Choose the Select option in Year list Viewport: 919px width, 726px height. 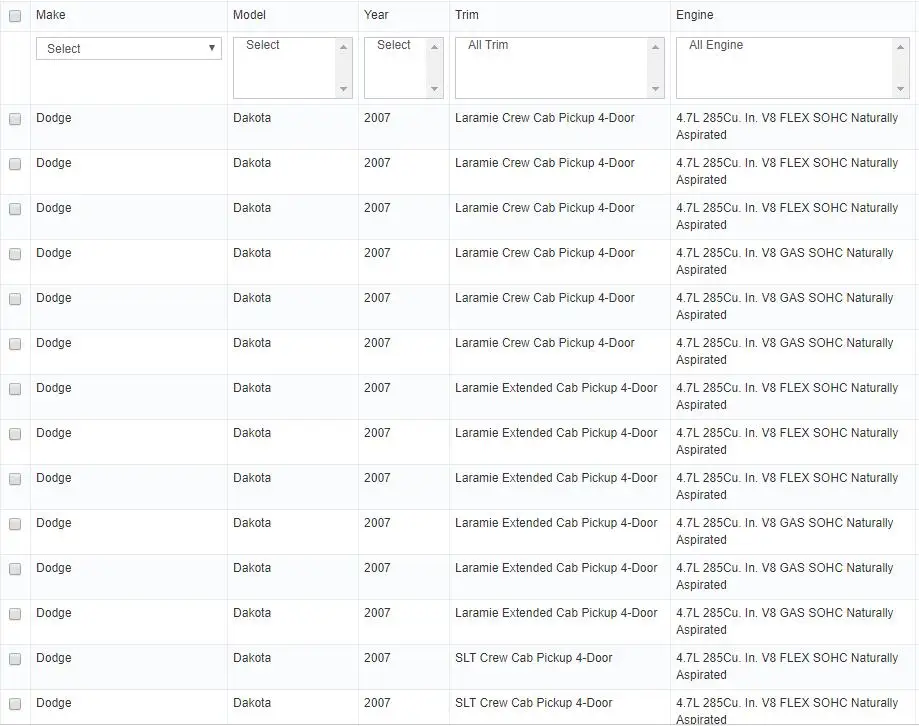393,45
